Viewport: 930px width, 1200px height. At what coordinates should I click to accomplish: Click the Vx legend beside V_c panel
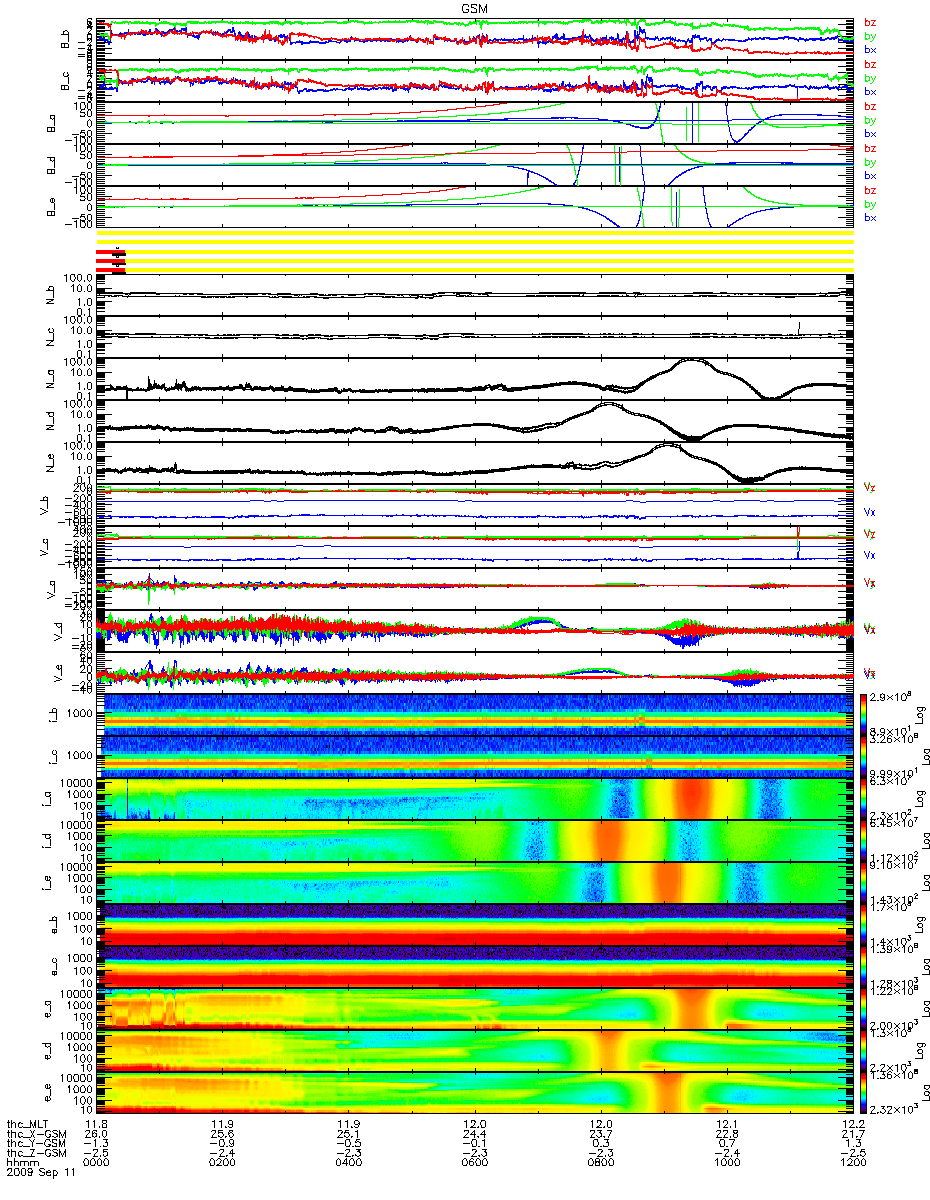coord(870,554)
